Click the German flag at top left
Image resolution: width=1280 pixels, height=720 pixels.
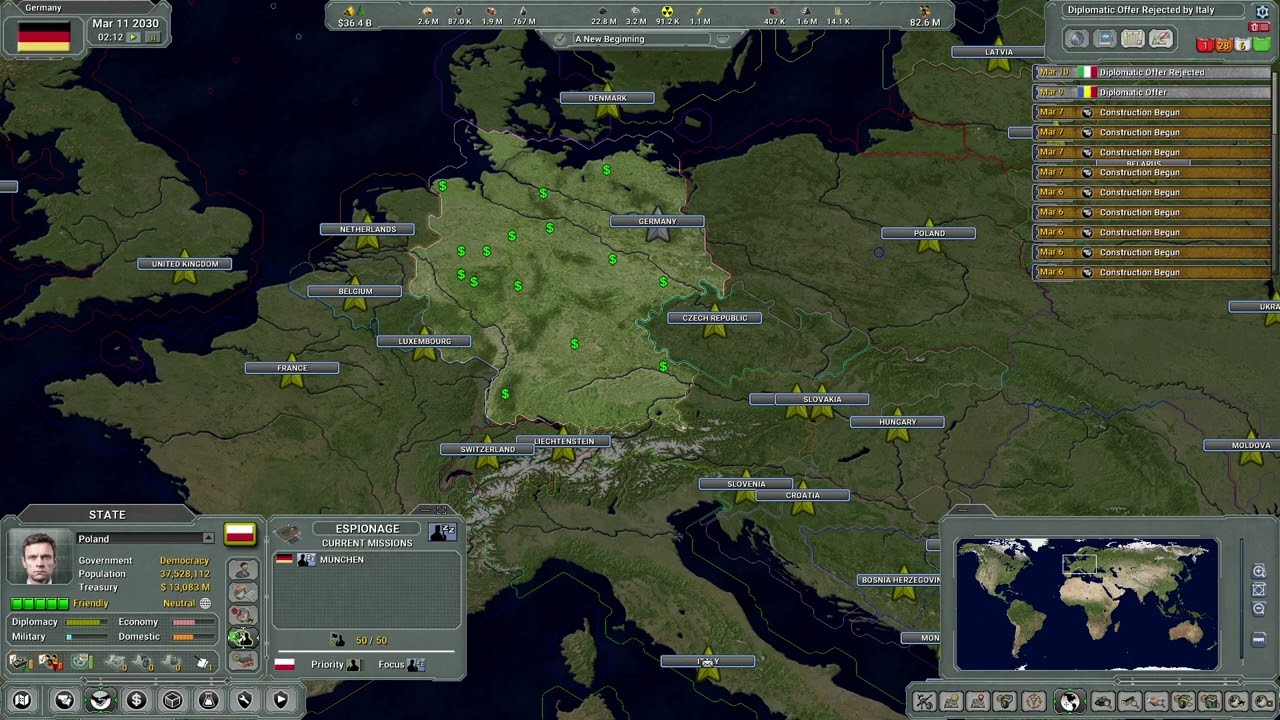pyautogui.click(x=44, y=35)
